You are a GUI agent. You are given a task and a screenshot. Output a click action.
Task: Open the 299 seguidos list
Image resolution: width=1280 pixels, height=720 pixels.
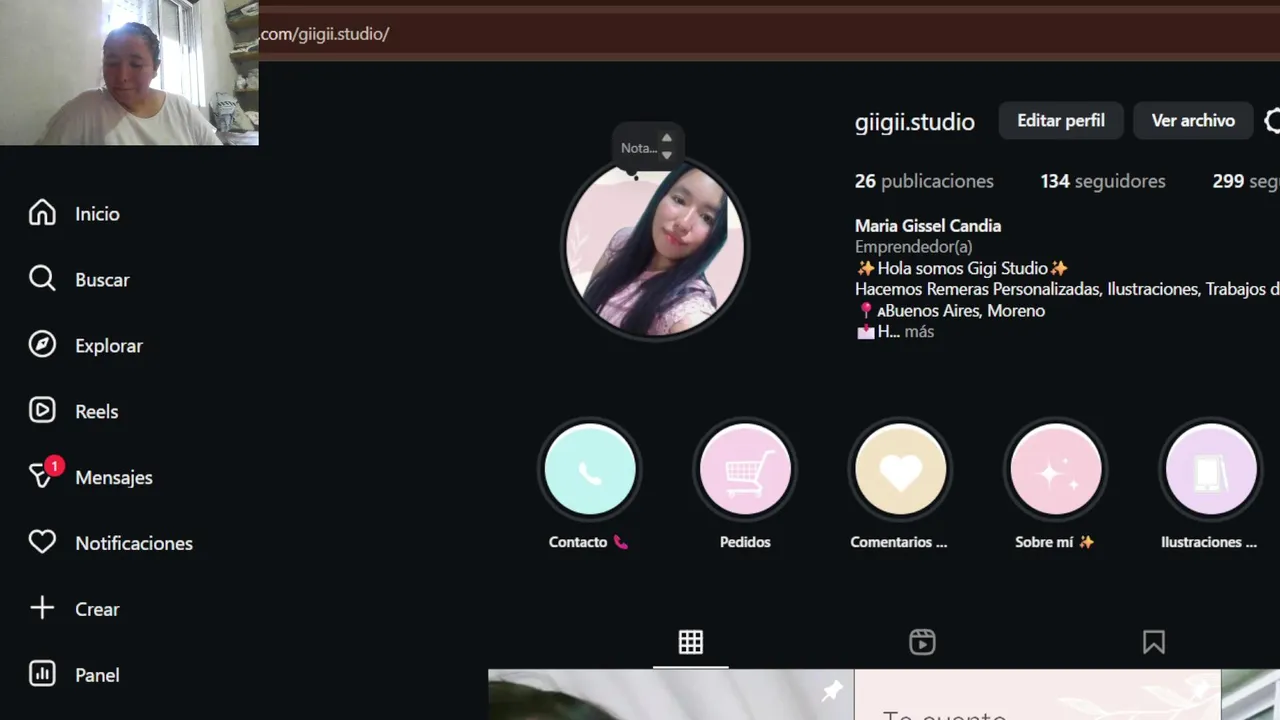coord(1246,181)
